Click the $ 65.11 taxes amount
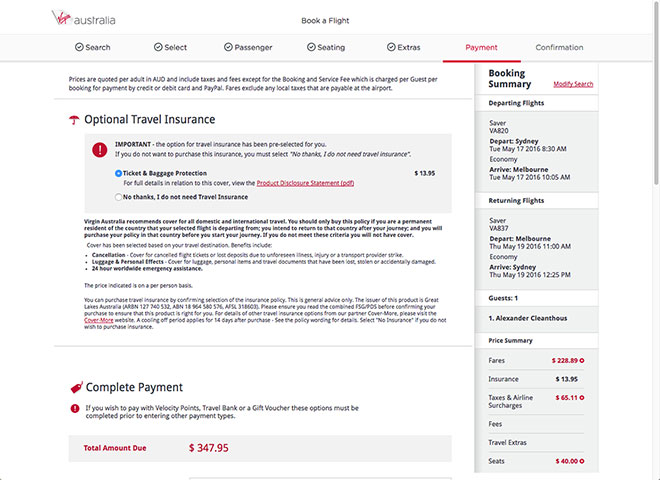The width and height of the screenshot is (660, 480). [566, 398]
